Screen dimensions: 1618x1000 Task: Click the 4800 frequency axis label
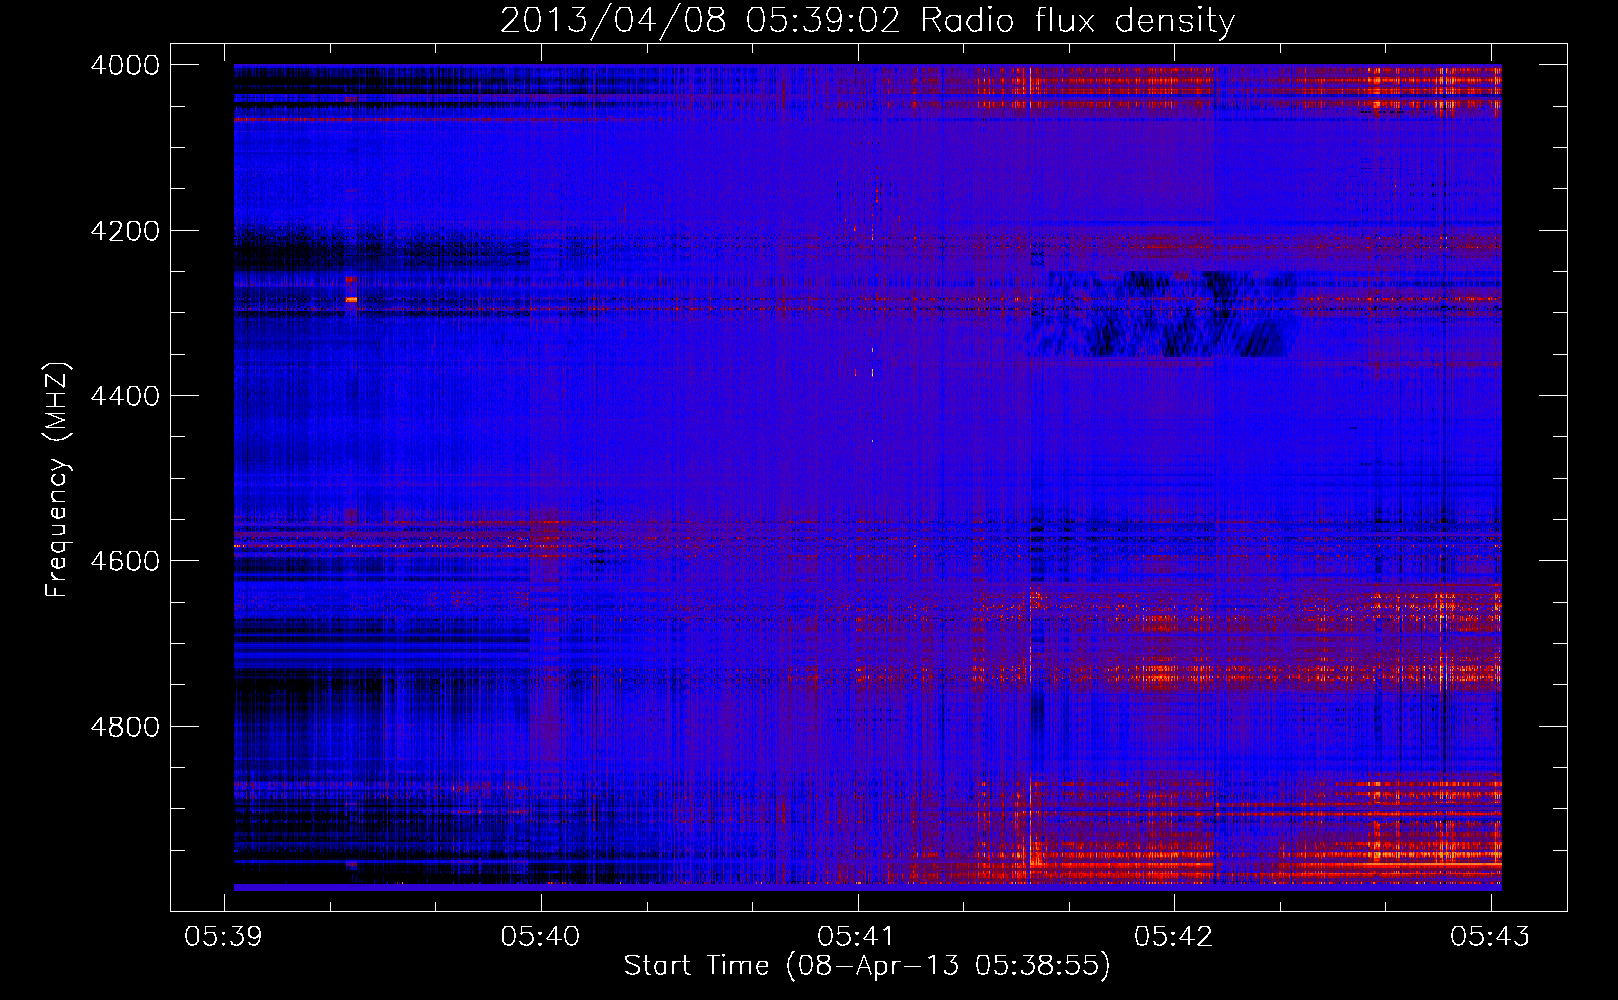click(x=125, y=727)
